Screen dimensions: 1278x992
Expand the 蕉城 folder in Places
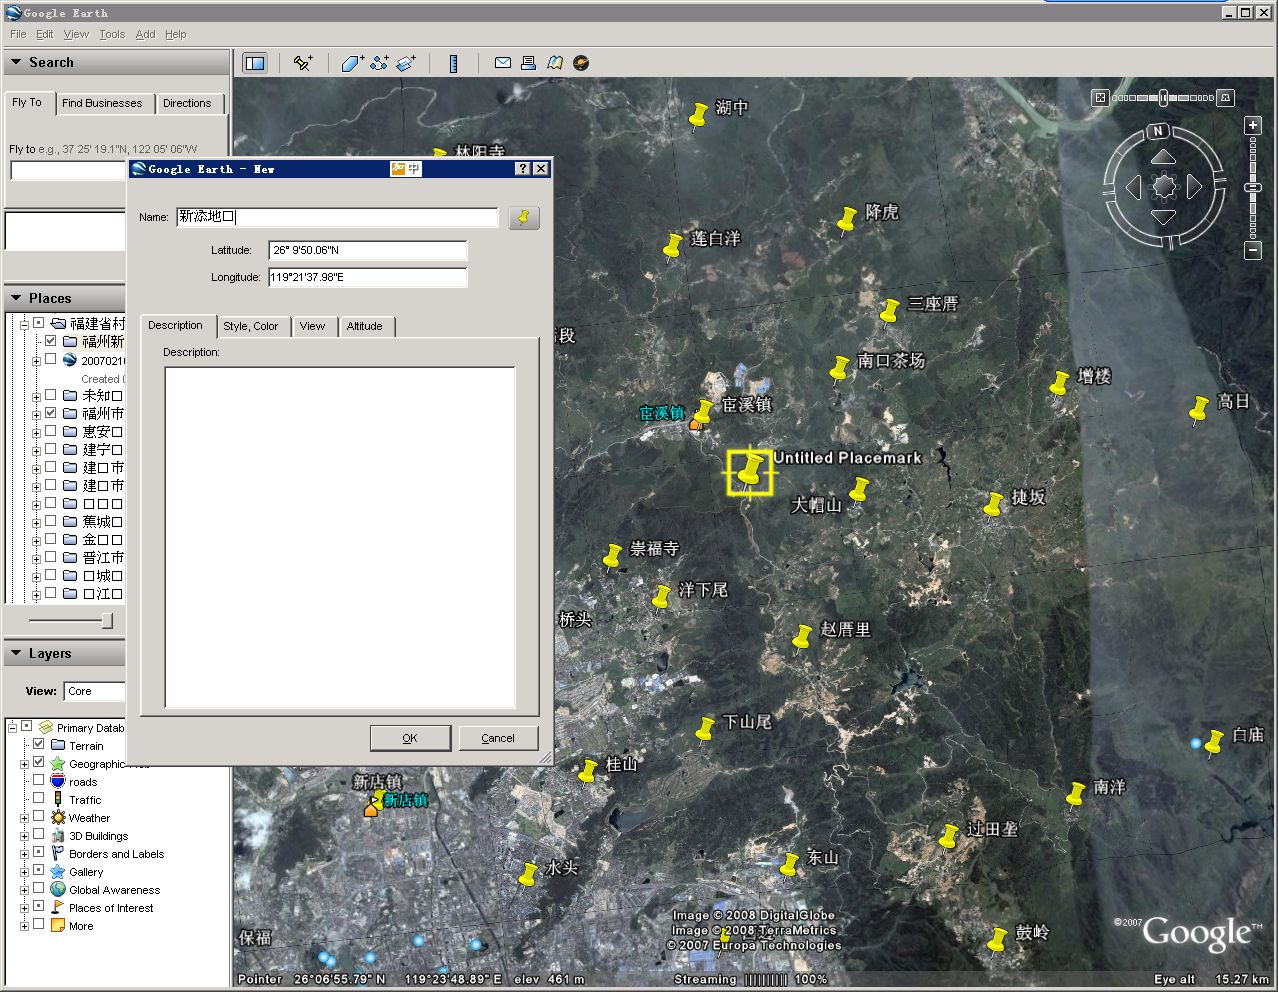36,522
